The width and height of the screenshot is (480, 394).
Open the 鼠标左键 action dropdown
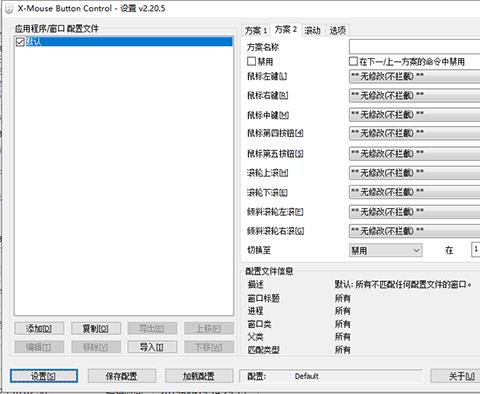click(414, 76)
